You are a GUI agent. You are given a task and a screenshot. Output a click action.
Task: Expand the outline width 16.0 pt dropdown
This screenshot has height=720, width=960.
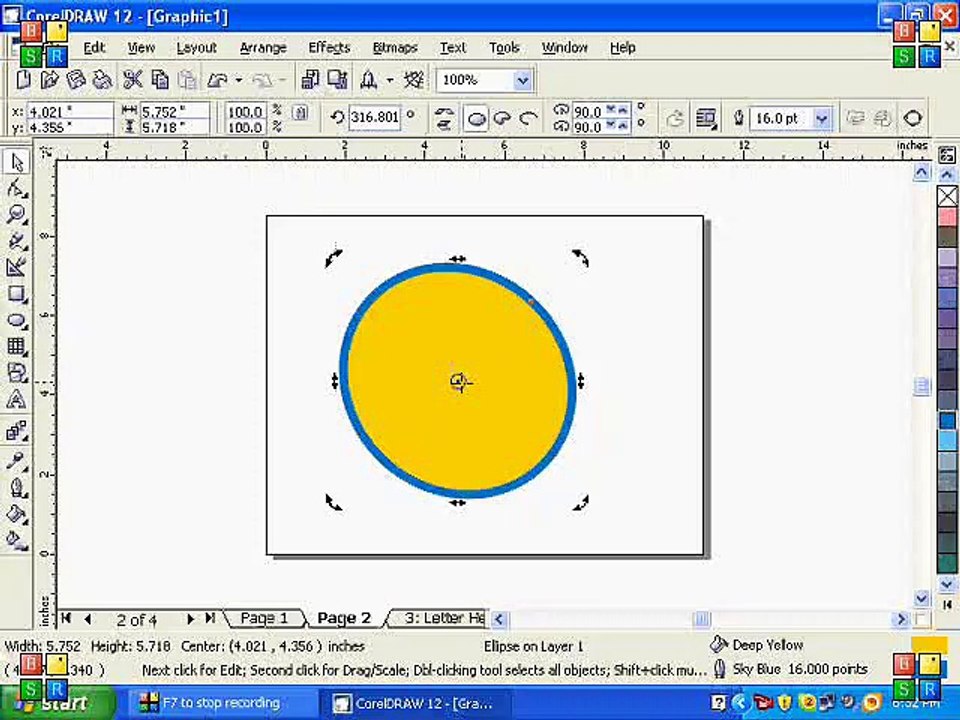[822, 118]
